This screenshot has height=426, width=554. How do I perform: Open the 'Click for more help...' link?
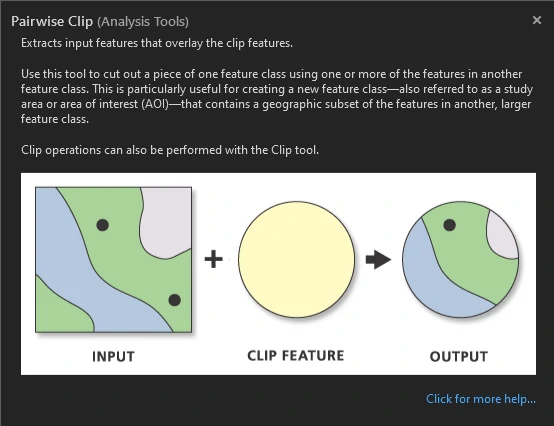[x=481, y=399]
